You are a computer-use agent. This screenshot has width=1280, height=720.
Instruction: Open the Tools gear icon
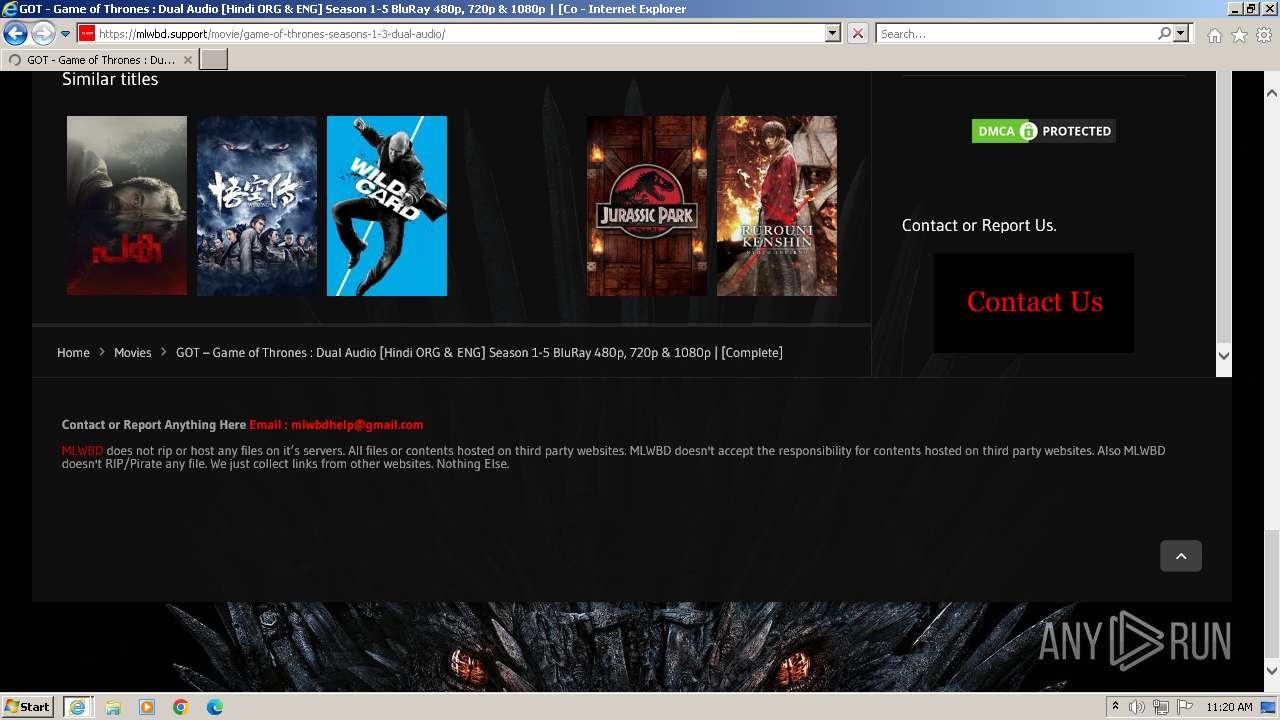coord(1264,35)
